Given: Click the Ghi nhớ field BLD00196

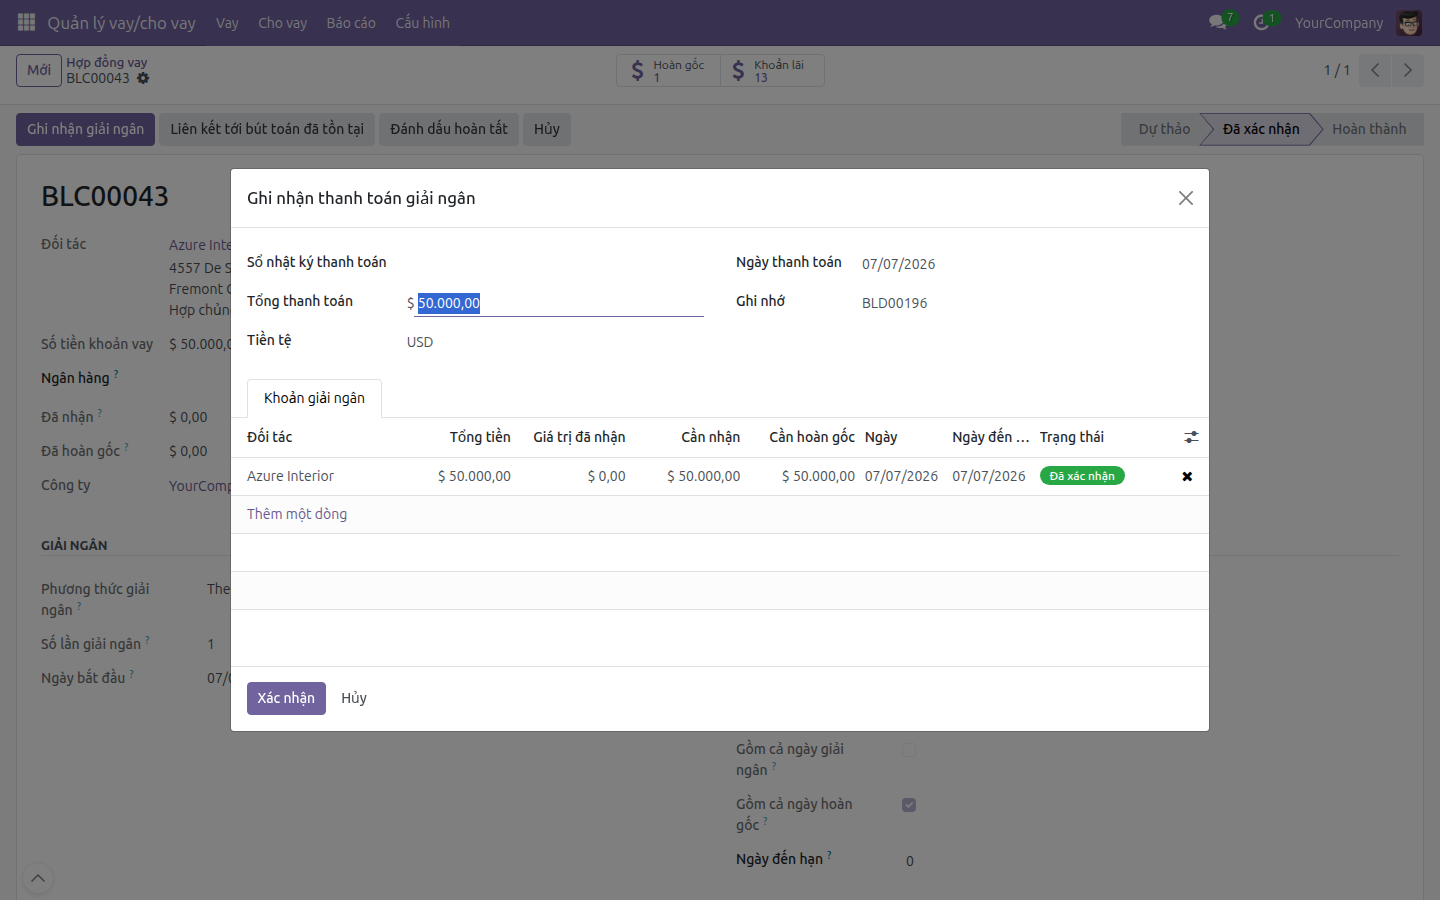Looking at the screenshot, I should pyautogui.click(x=1027, y=303).
